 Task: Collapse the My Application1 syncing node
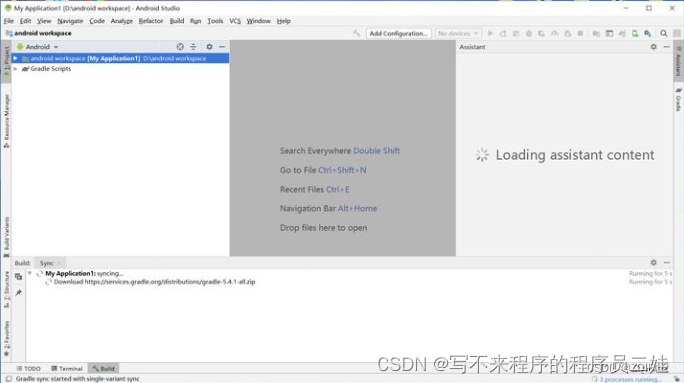[30, 274]
